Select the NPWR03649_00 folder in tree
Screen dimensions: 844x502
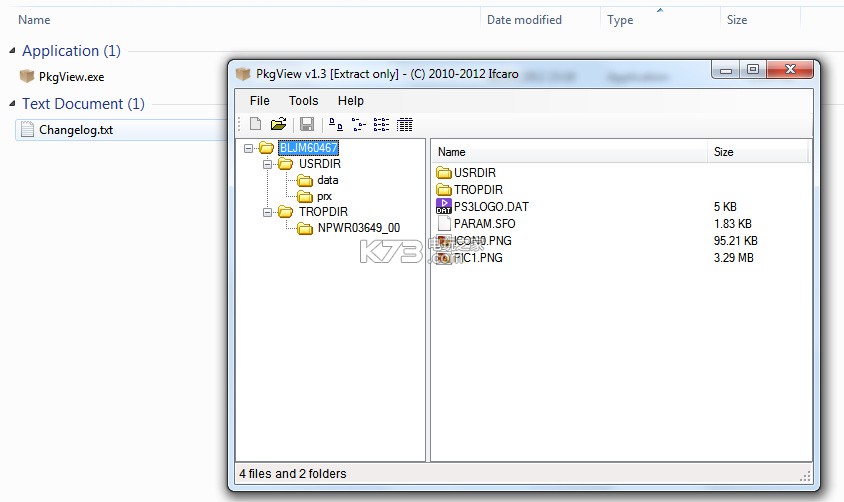pyautogui.click(x=358, y=228)
